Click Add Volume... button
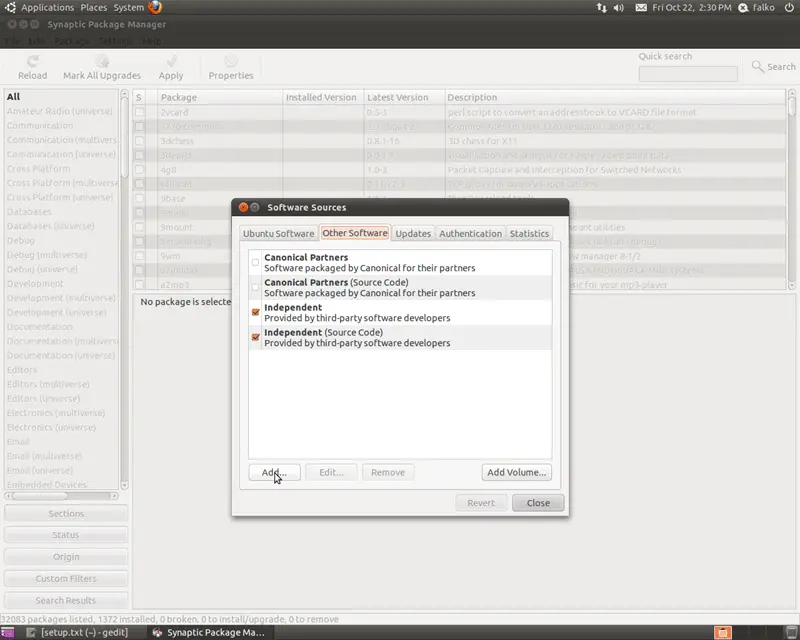 pos(516,473)
